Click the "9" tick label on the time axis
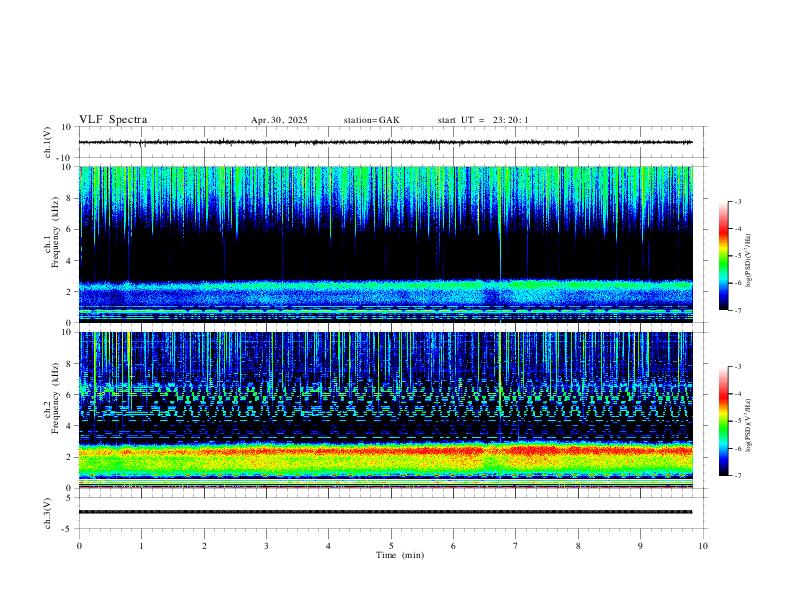This screenshot has height=612, width=792. [x=640, y=546]
